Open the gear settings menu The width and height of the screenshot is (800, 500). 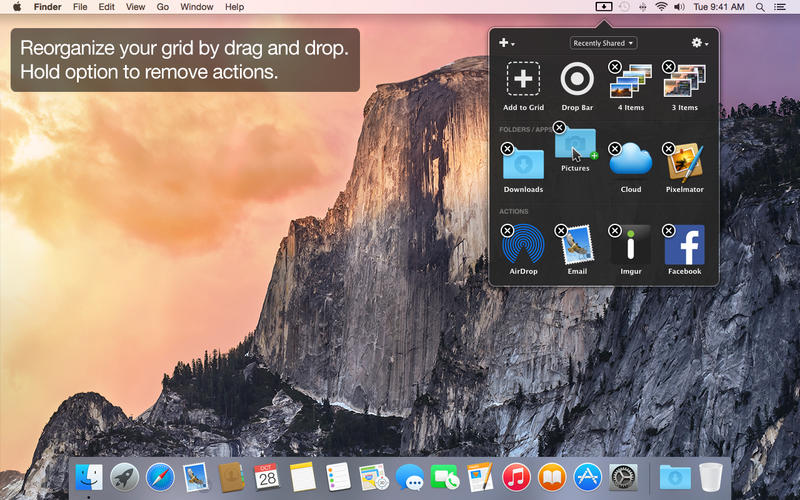(699, 43)
